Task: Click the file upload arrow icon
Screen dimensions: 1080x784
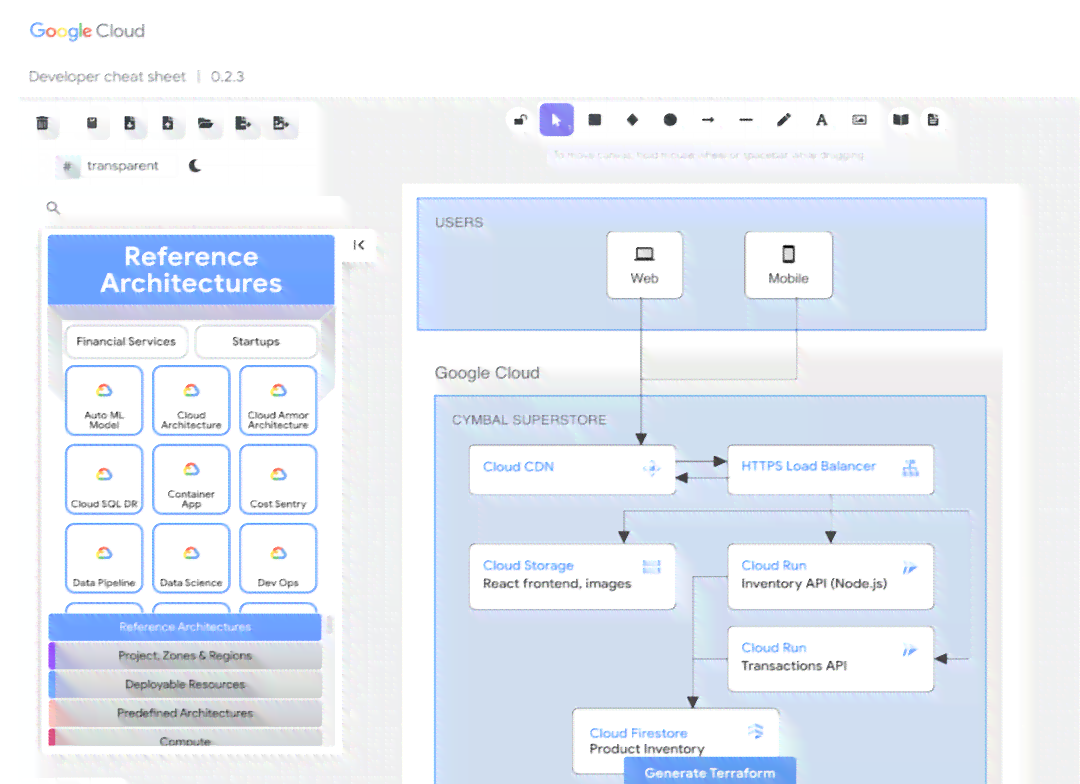Action: click(x=167, y=123)
